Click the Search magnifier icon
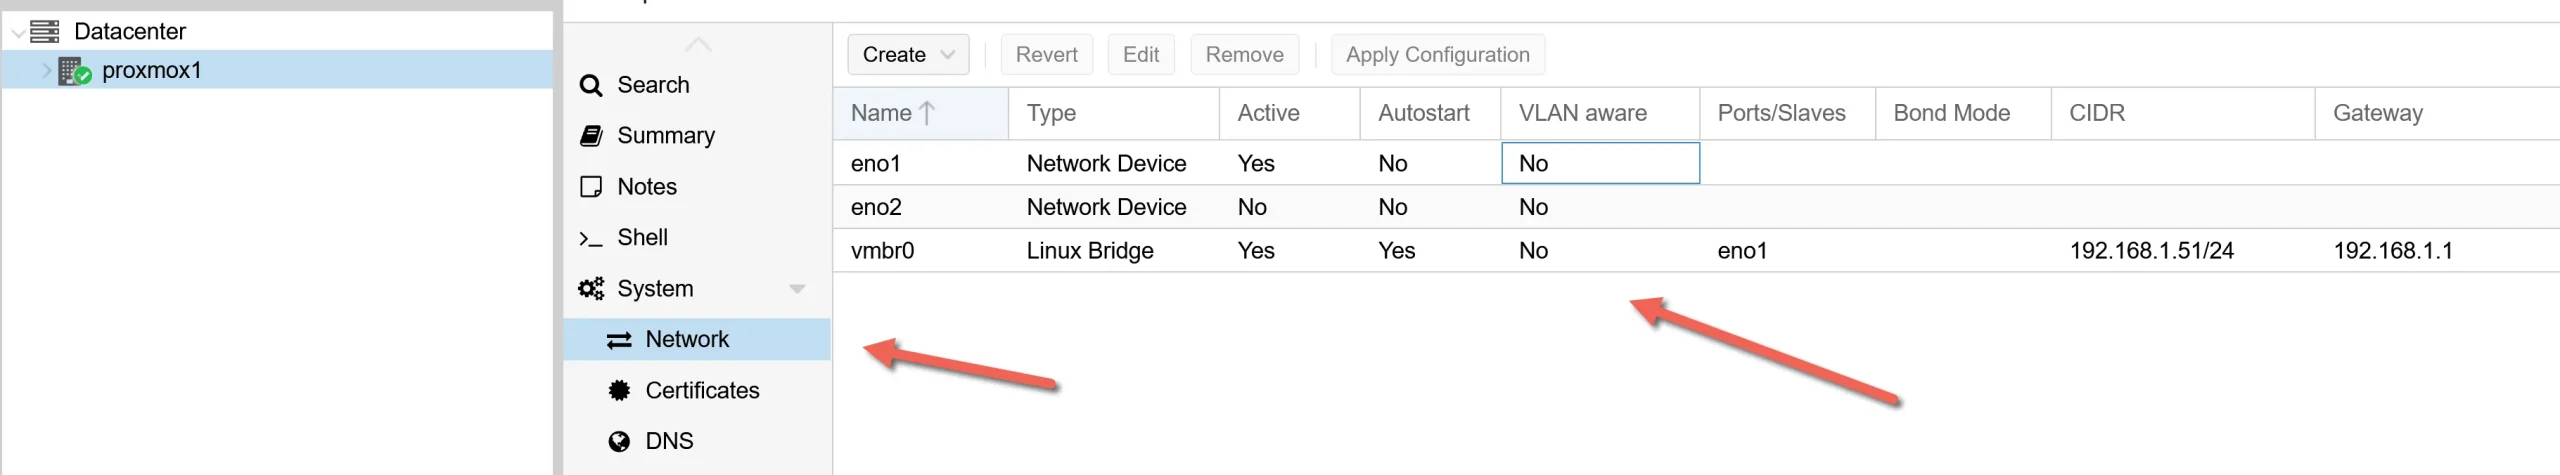 click(591, 86)
